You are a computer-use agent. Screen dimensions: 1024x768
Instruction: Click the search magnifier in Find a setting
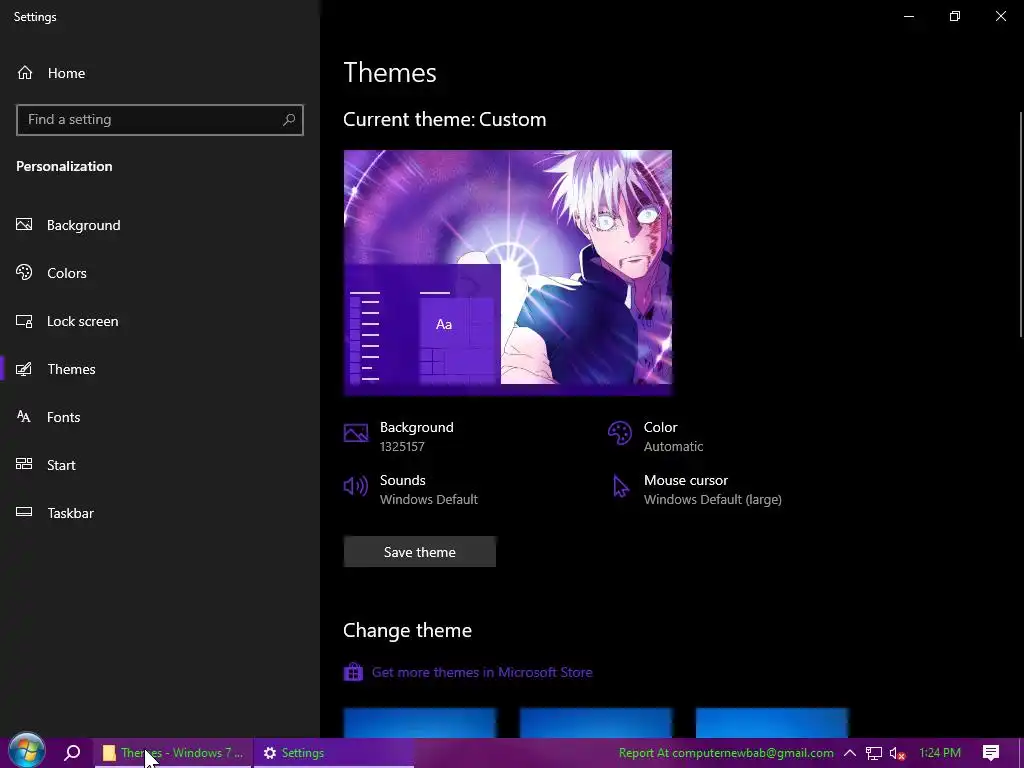click(289, 120)
